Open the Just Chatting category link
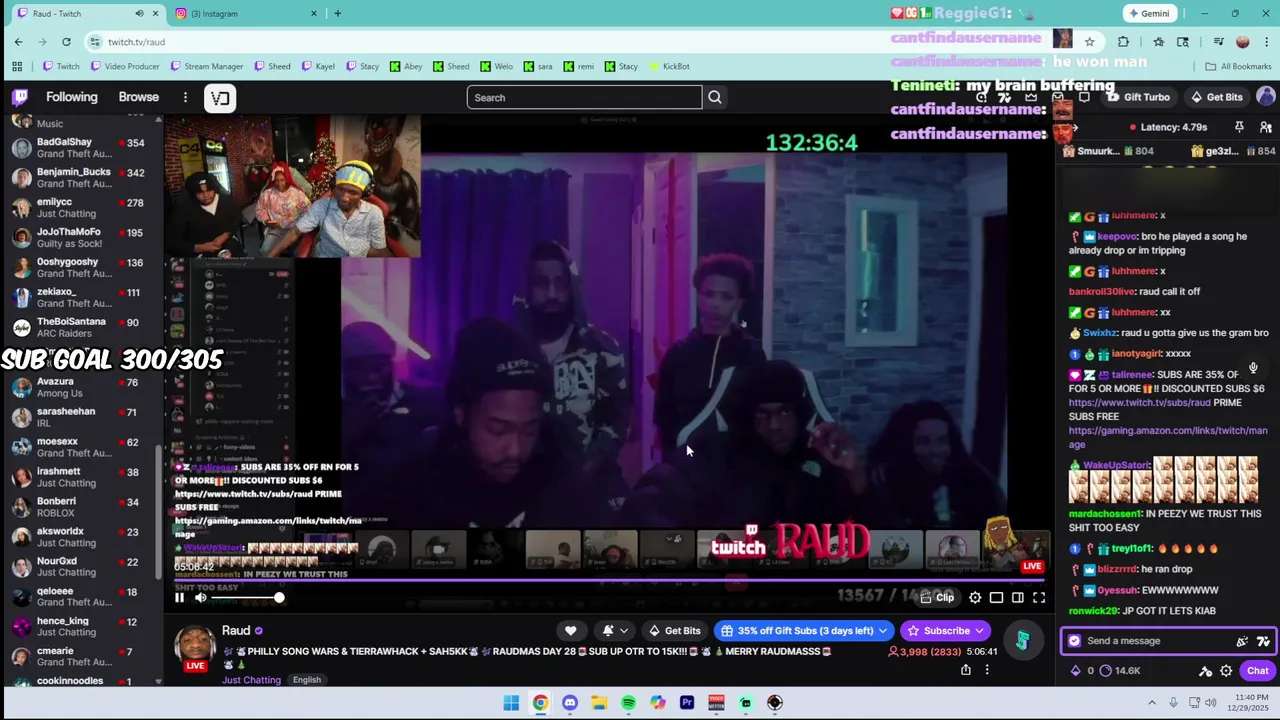 251,680
